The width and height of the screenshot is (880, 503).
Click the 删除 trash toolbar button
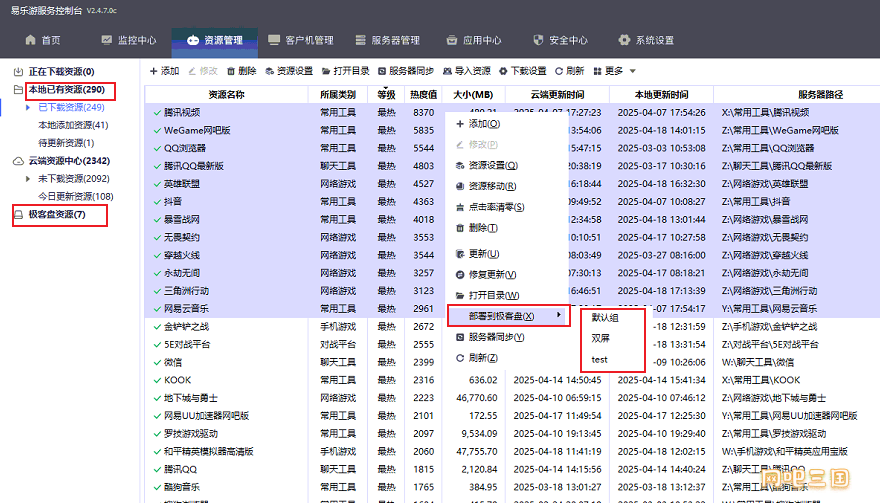click(241, 71)
